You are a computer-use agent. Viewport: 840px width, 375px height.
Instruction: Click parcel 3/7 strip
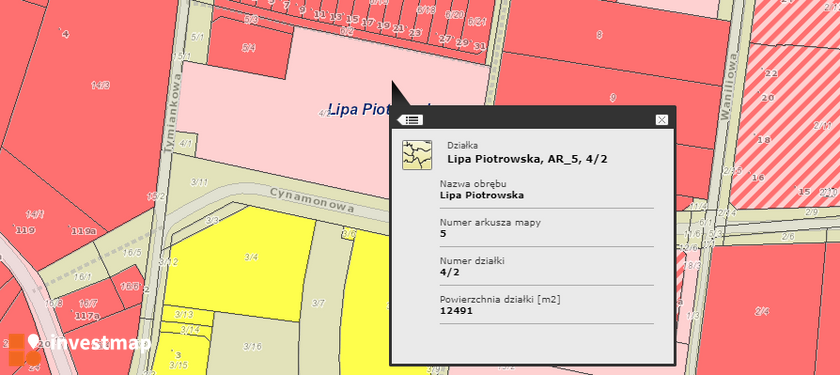[x=318, y=304]
